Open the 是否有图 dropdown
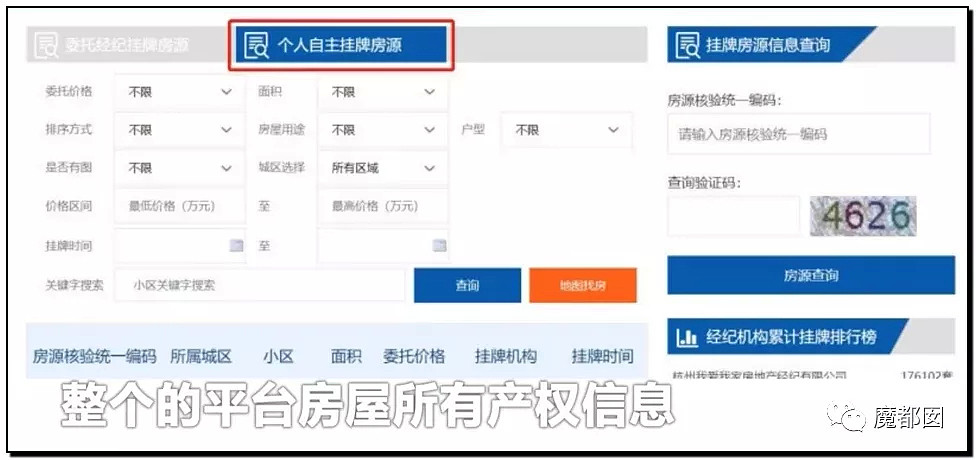The height and width of the screenshot is (460, 976). tap(179, 168)
